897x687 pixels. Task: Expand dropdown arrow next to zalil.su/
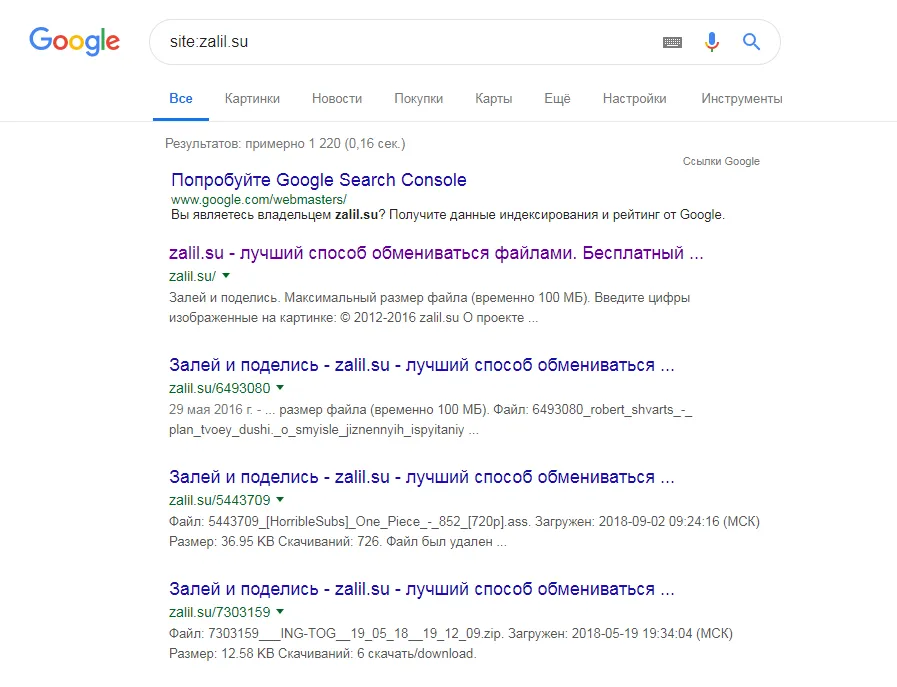pyautogui.click(x=226, y=276)
